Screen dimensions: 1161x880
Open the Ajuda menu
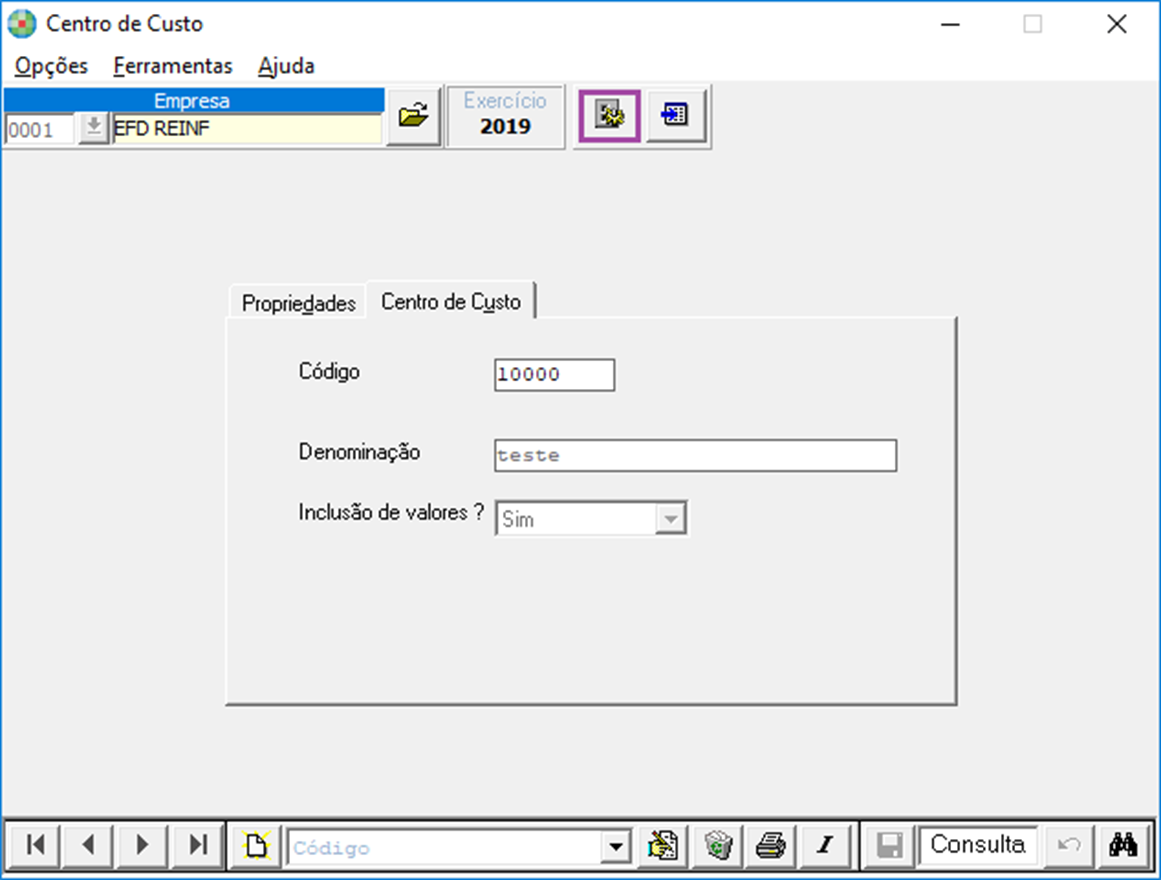click(x=287, y=66)
